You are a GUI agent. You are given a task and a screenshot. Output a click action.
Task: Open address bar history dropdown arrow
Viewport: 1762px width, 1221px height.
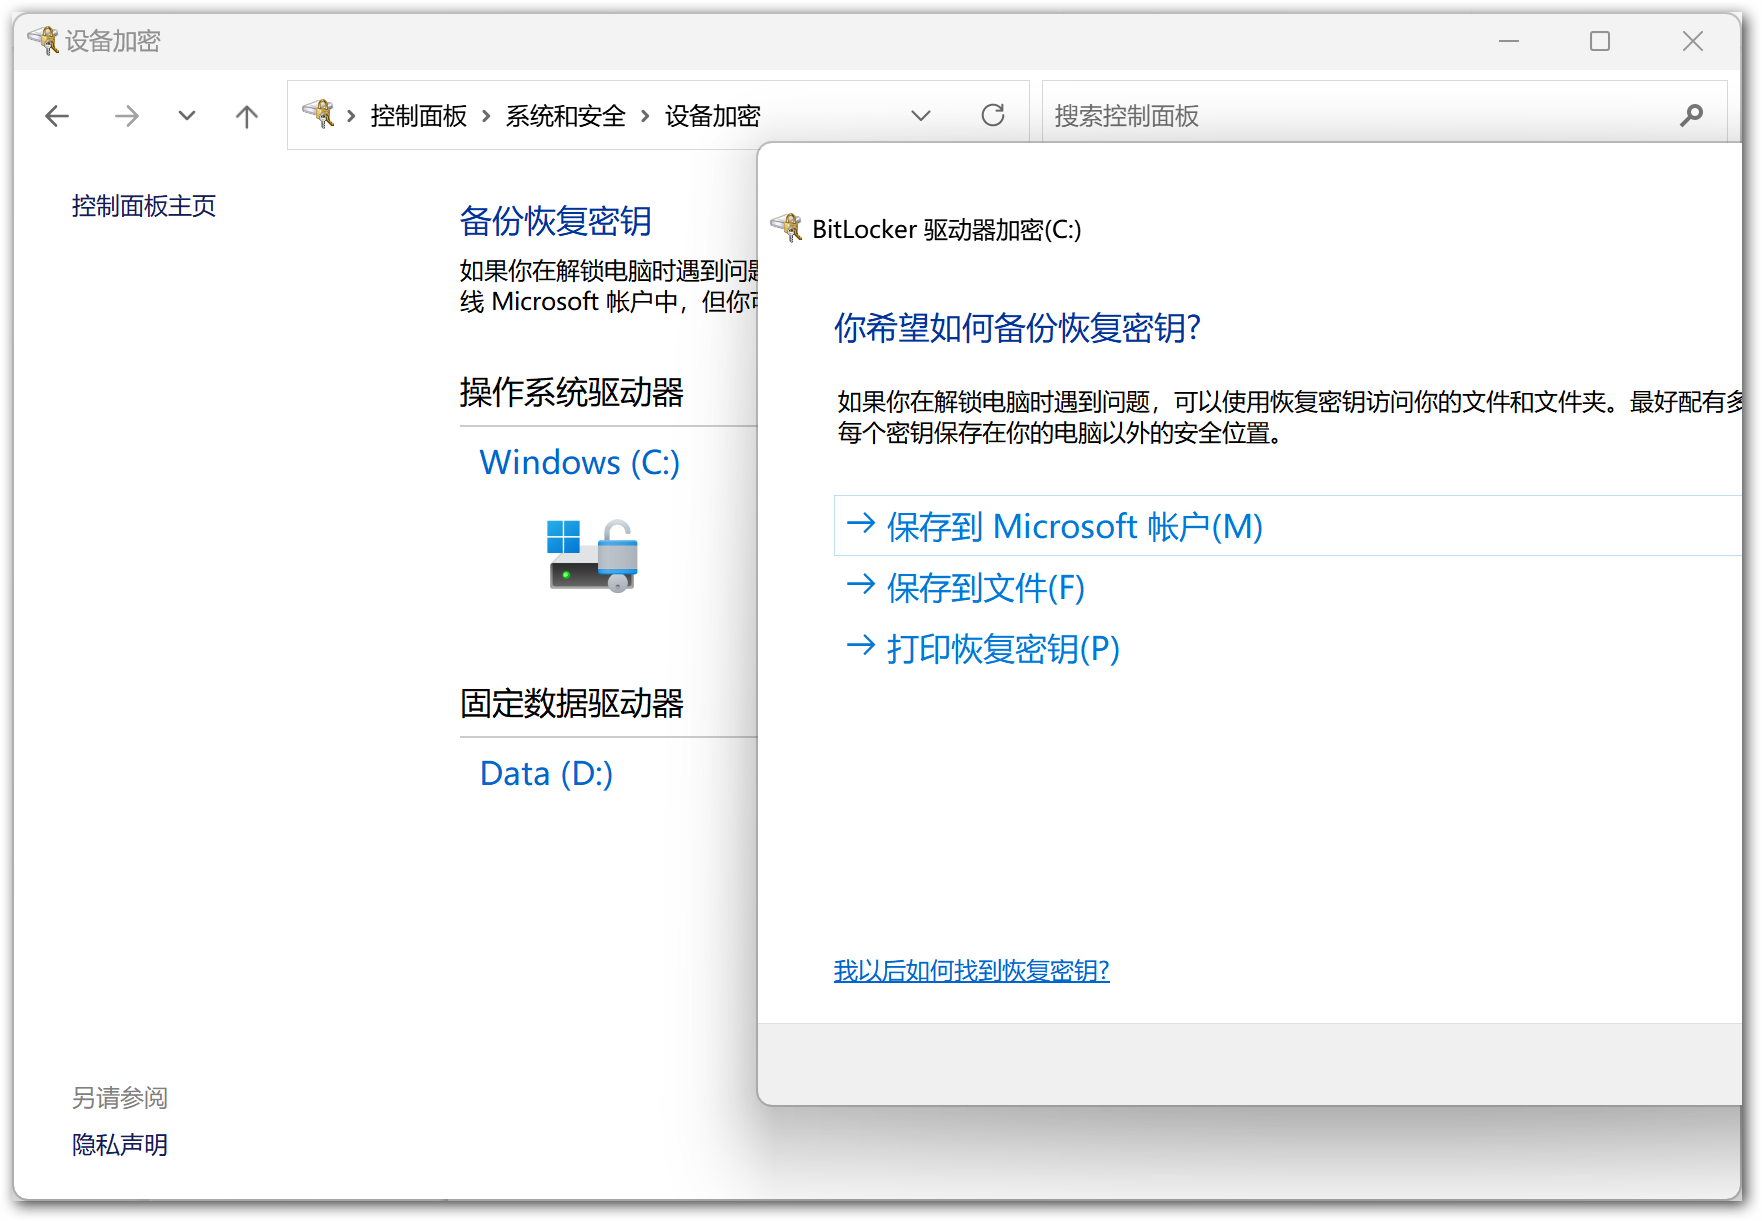click(x=921, y=116)
